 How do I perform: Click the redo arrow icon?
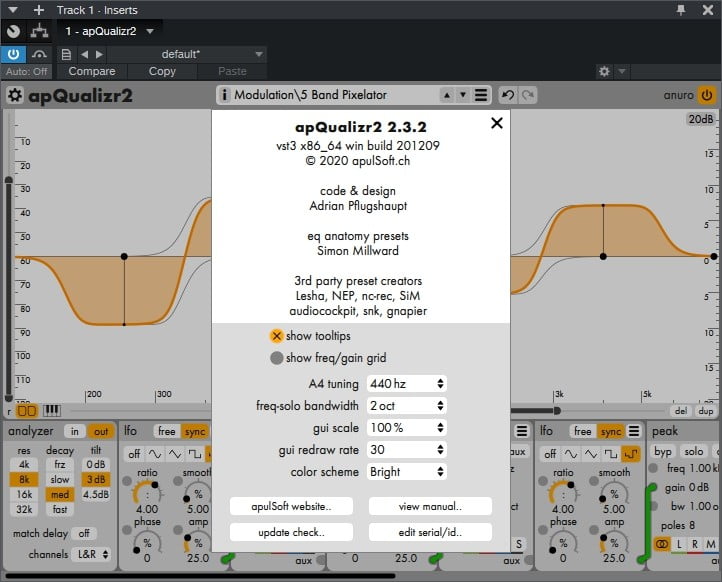(x=528, y=95)
